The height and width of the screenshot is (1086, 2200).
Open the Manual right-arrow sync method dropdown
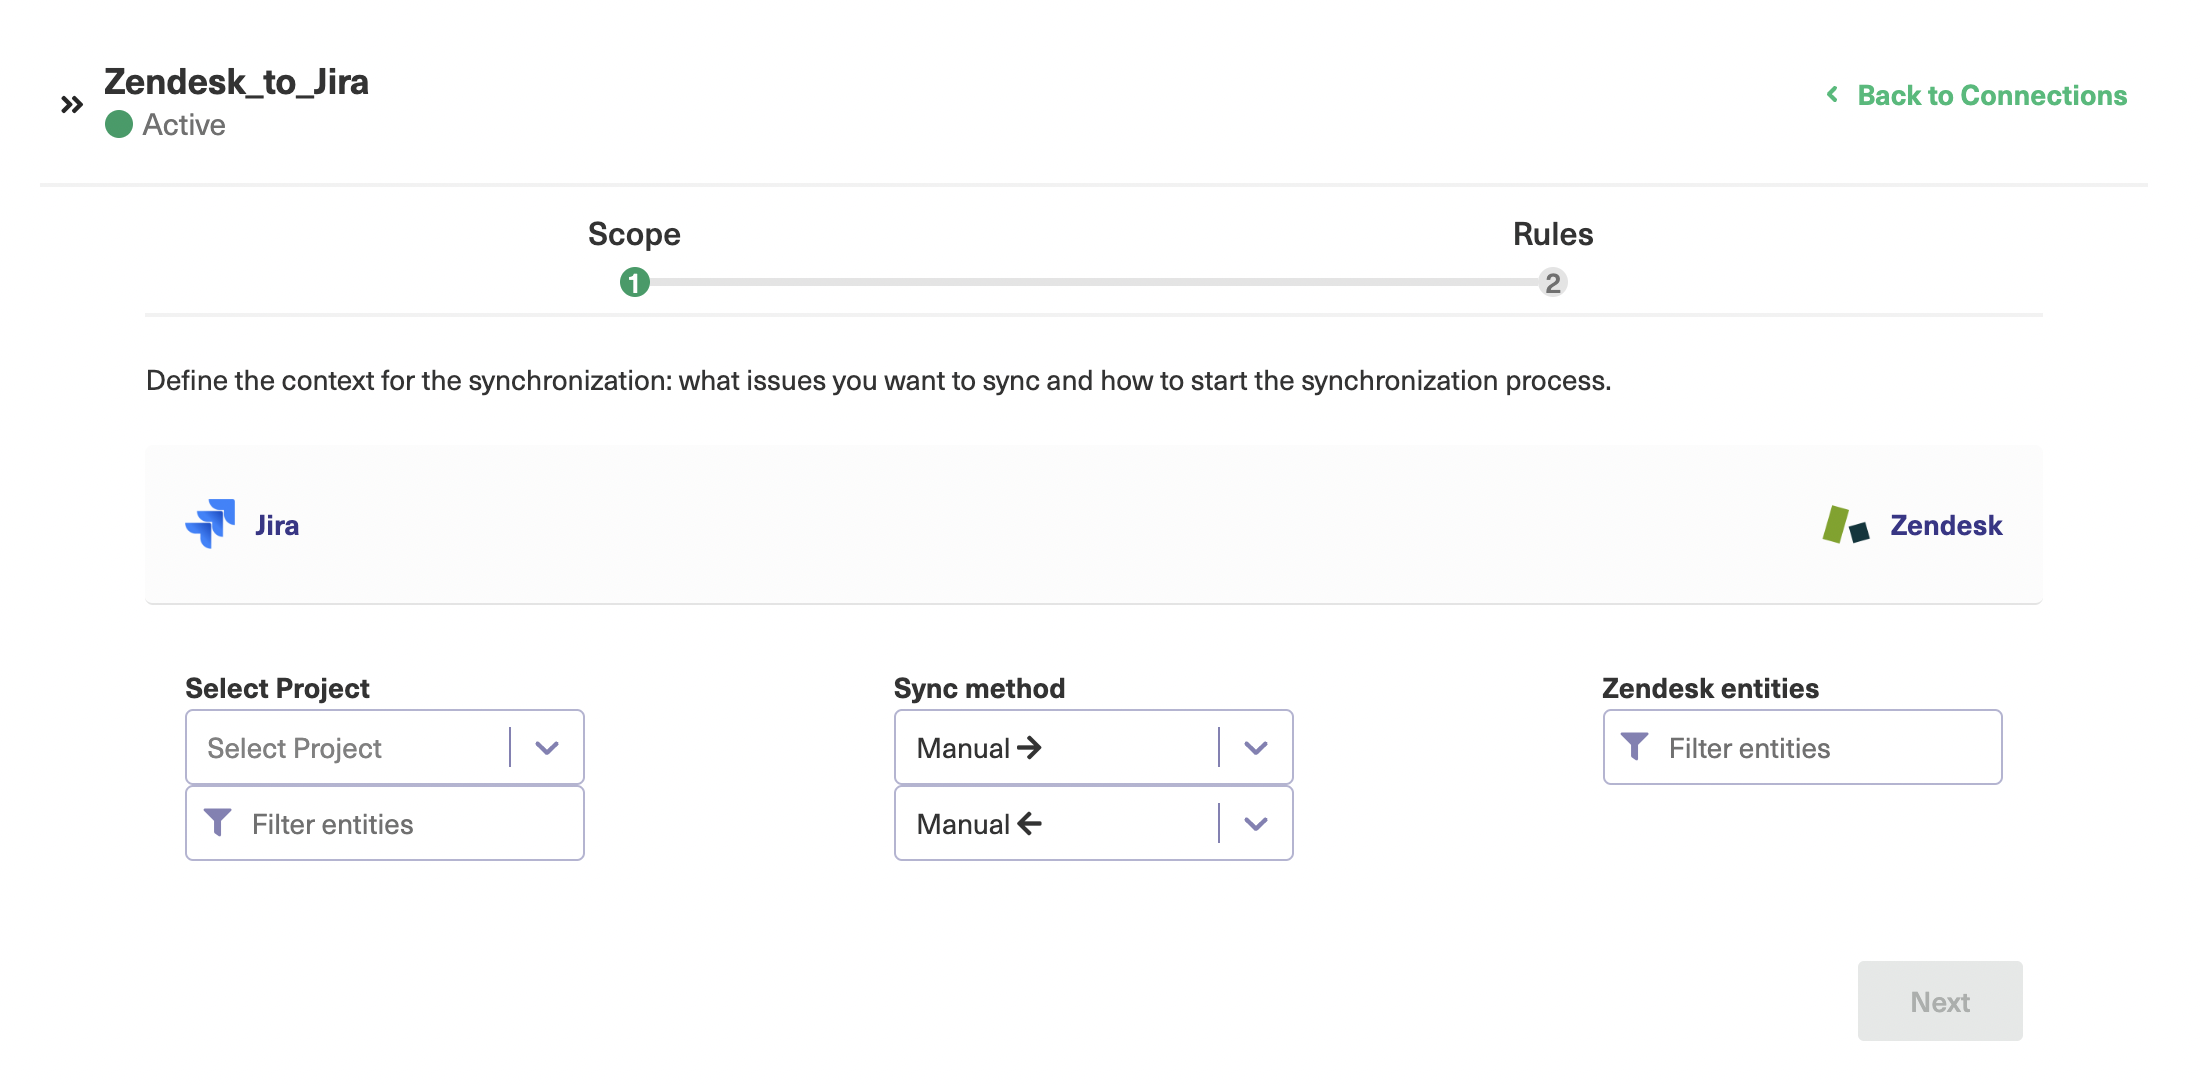click(x=1093, y=747)
